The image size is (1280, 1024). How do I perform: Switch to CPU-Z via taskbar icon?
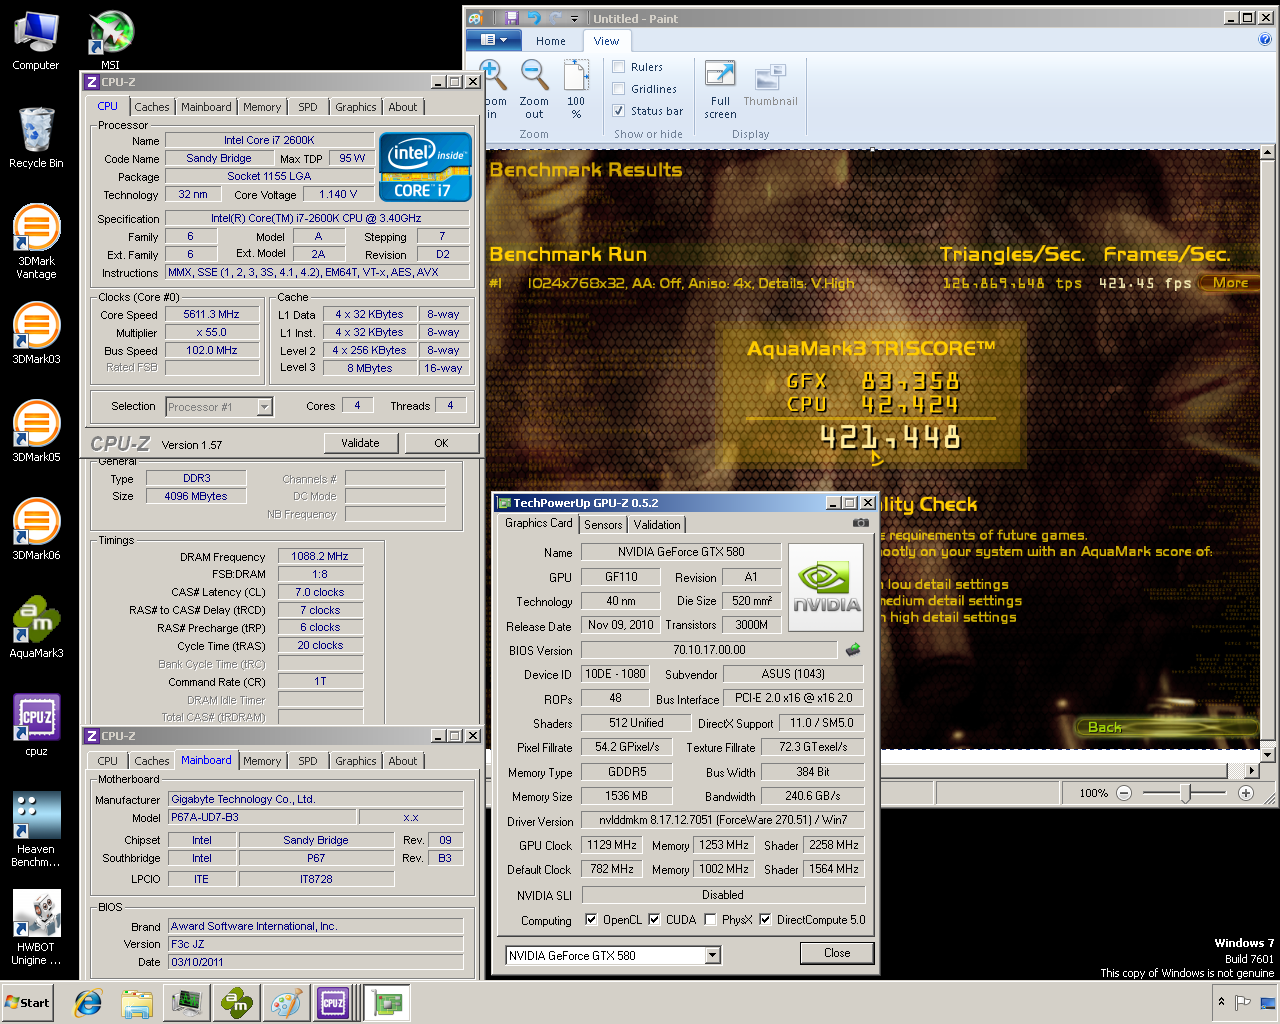click(x=333, y=1003)
